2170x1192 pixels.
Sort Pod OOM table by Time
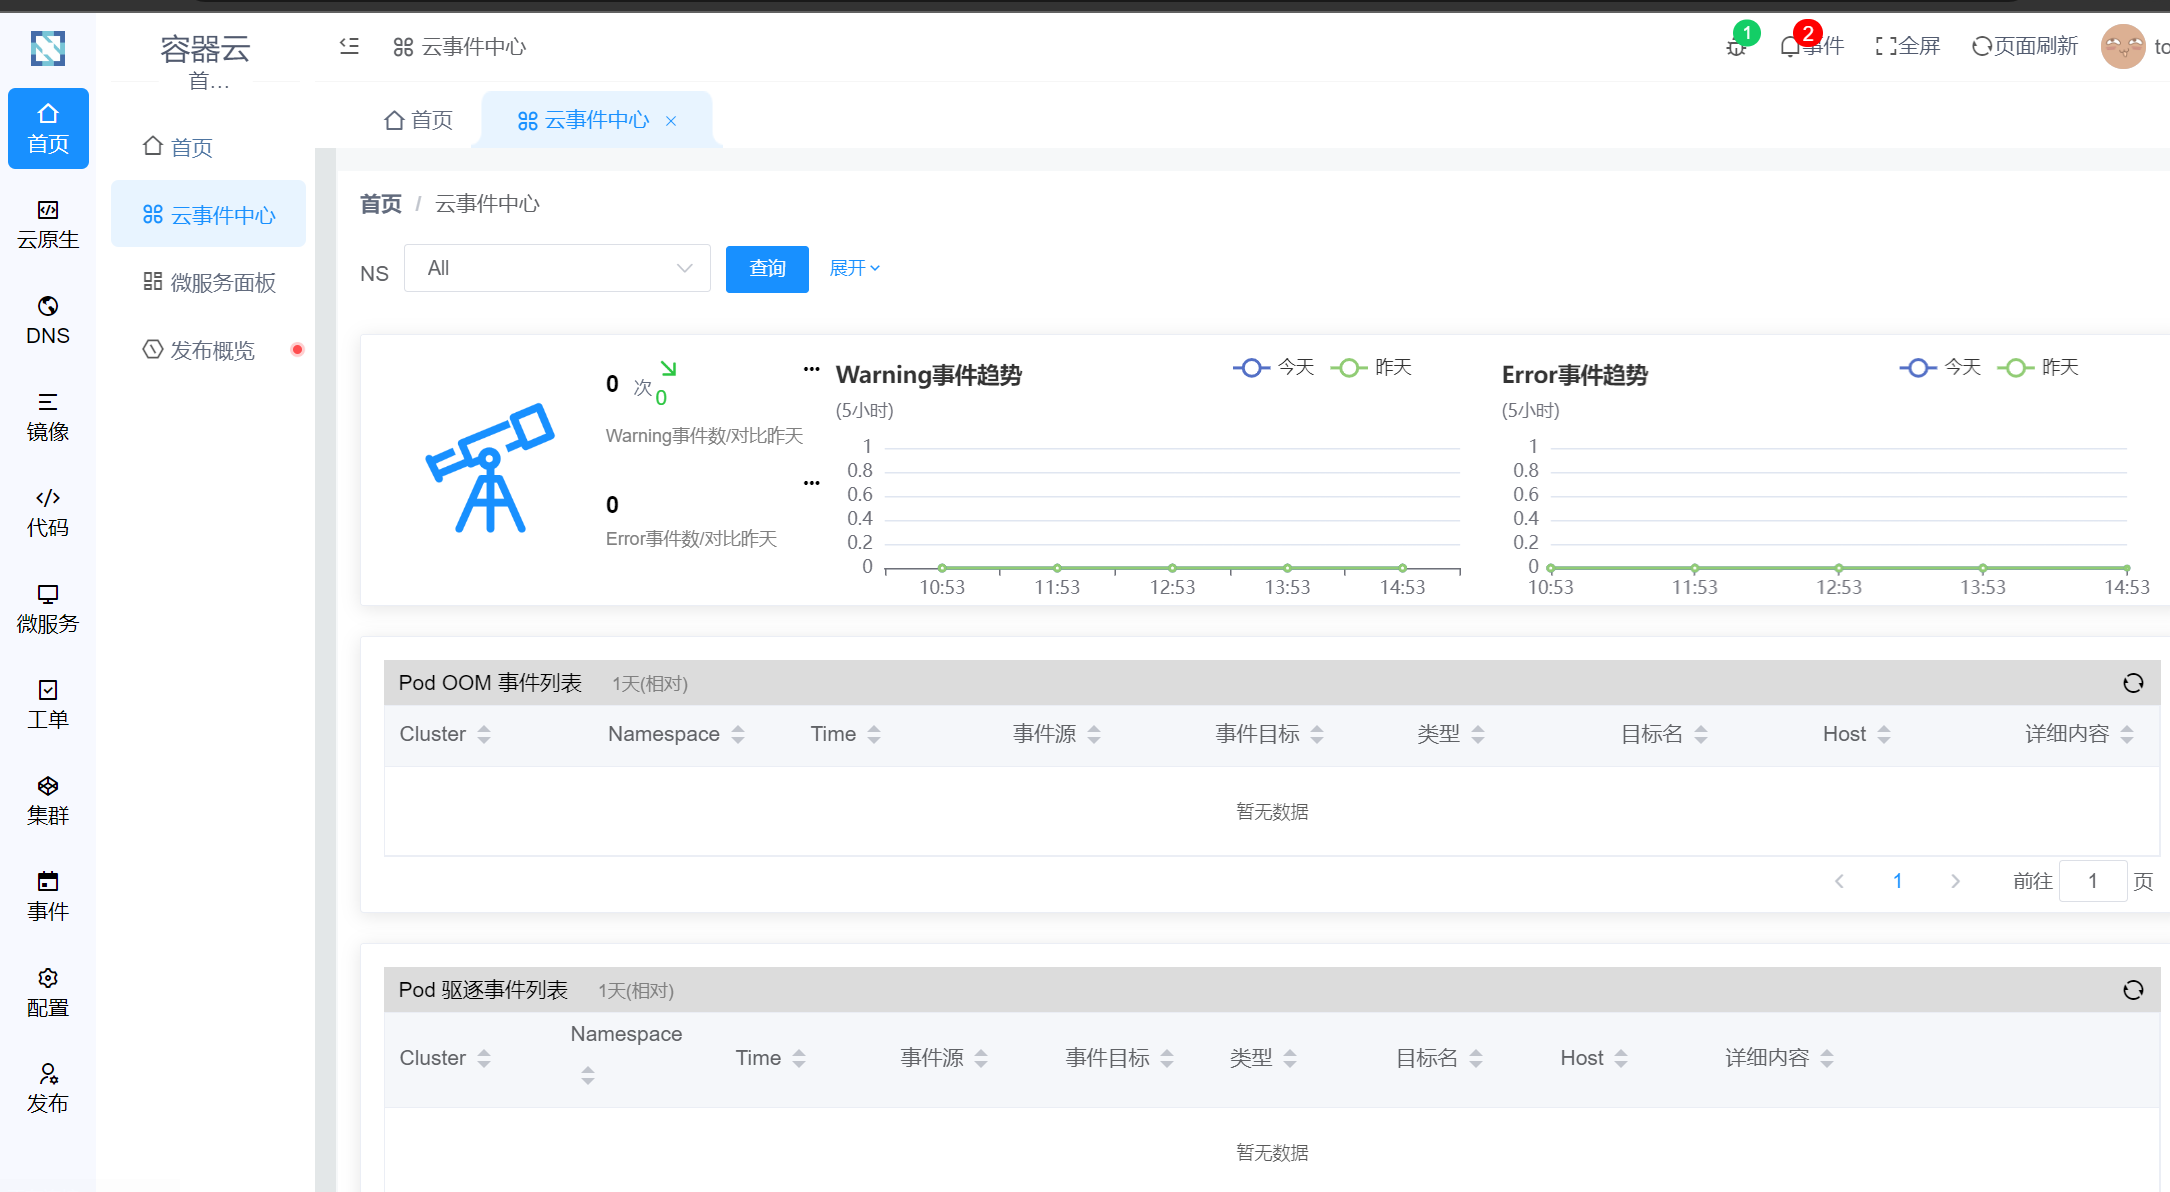[874, 734]
